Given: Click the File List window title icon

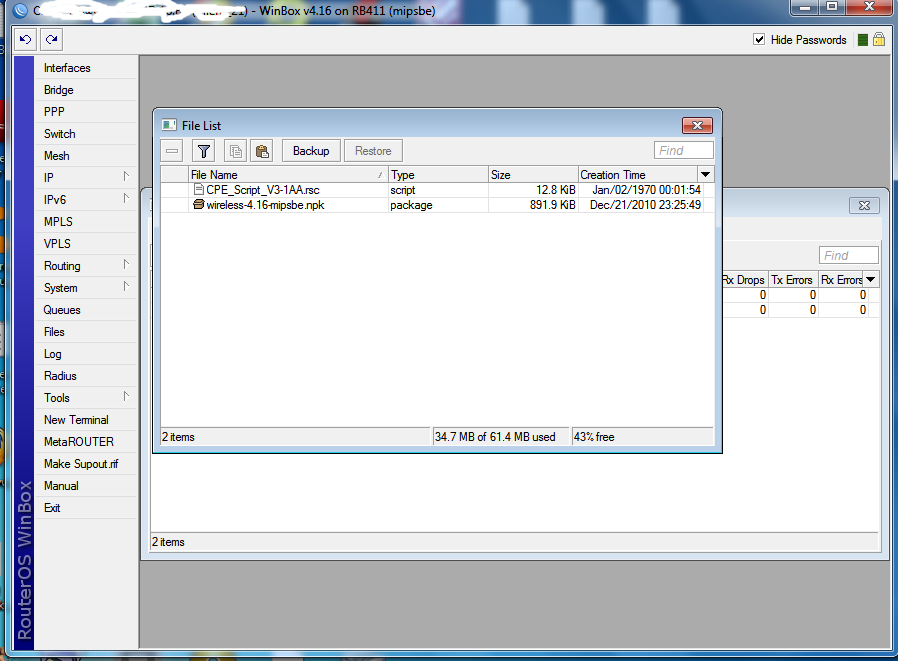Looking at the screenshot, I should tap(169, 125).
